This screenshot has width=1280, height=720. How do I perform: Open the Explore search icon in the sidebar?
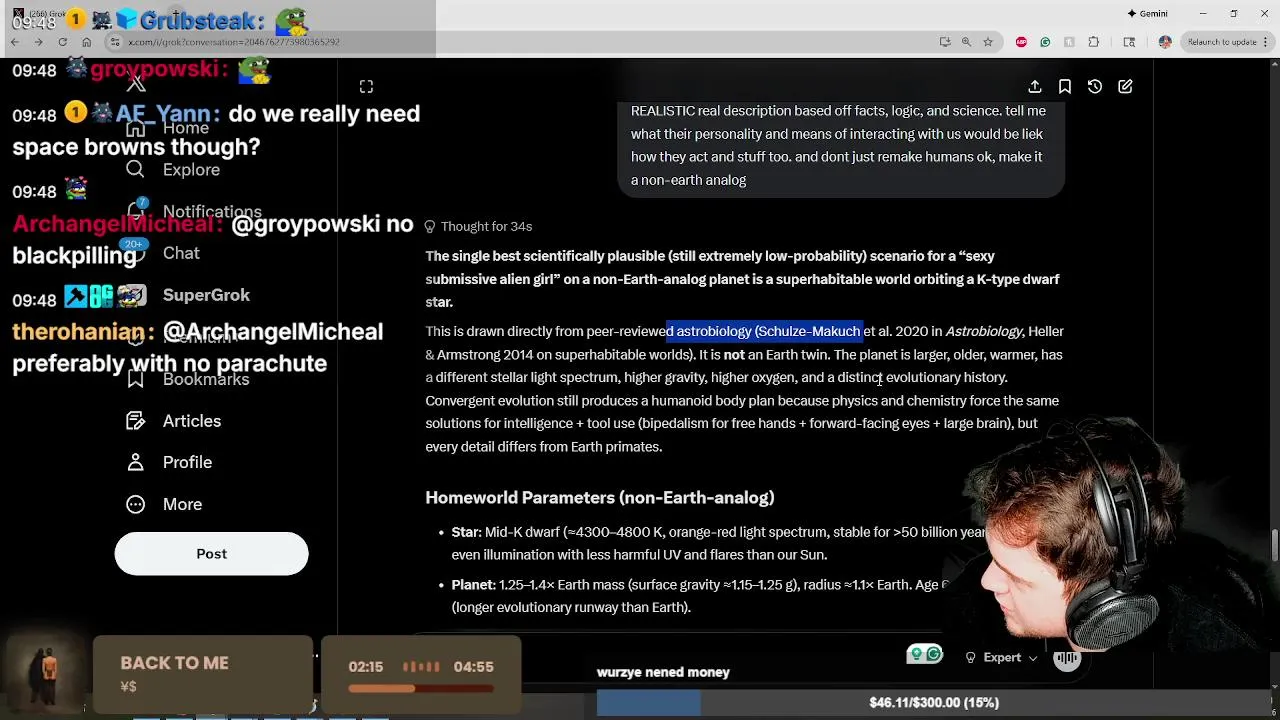[x=135, y=170]
